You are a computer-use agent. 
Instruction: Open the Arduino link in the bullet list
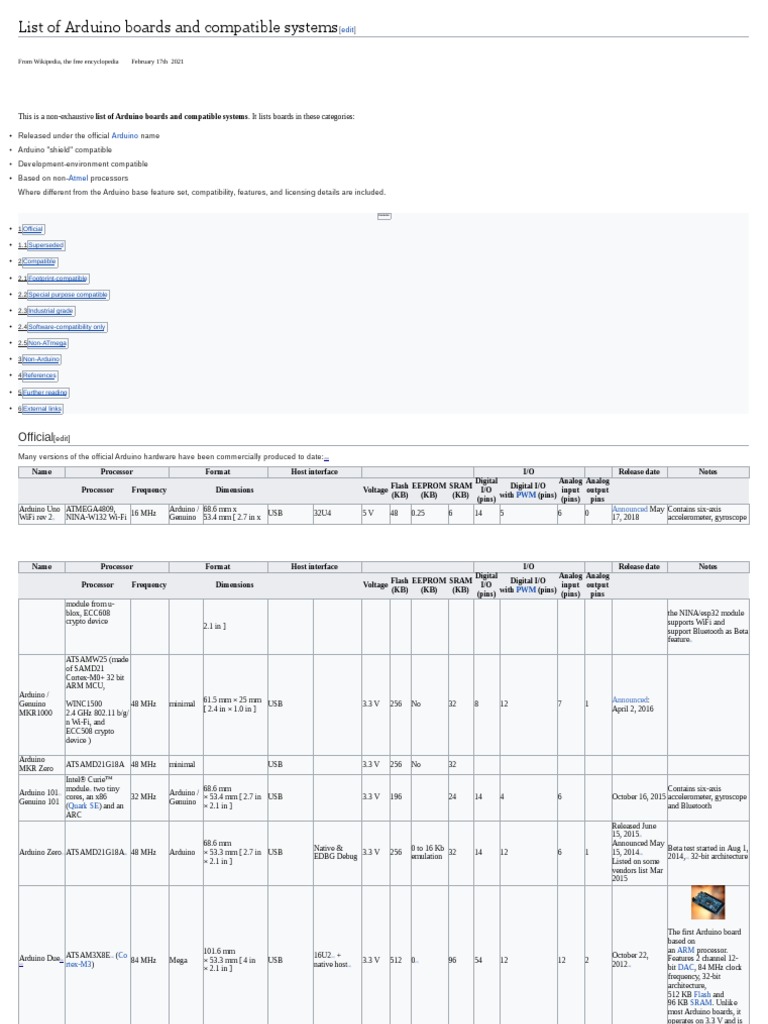pos(125,136)
